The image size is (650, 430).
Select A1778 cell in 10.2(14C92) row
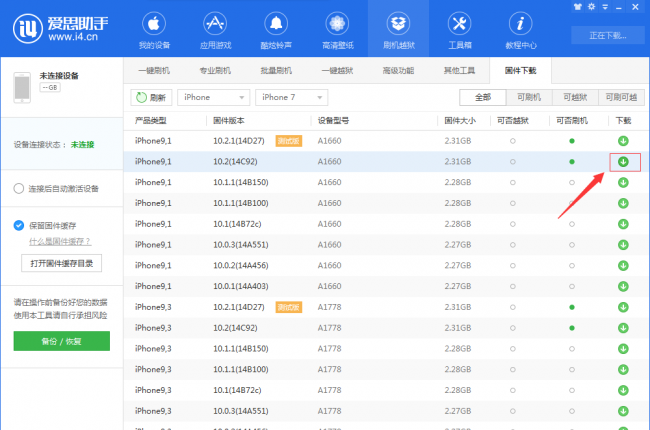coord(329,328)
